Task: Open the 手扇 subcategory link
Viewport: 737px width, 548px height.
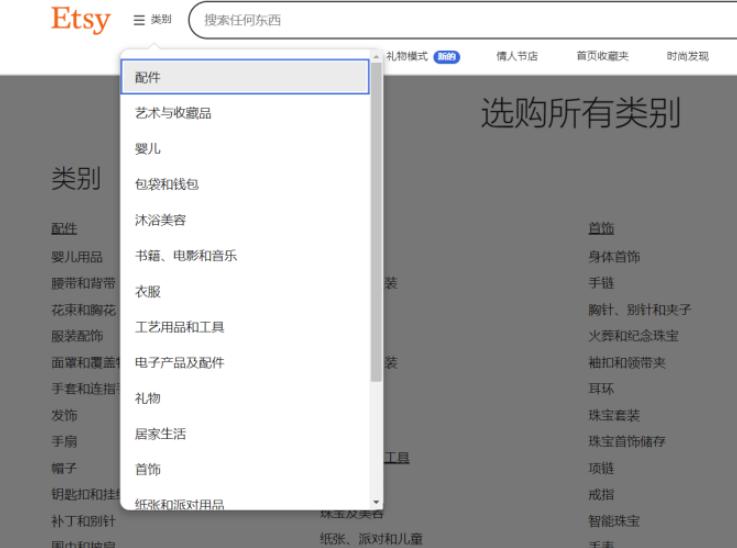Action: pos(64,442)
